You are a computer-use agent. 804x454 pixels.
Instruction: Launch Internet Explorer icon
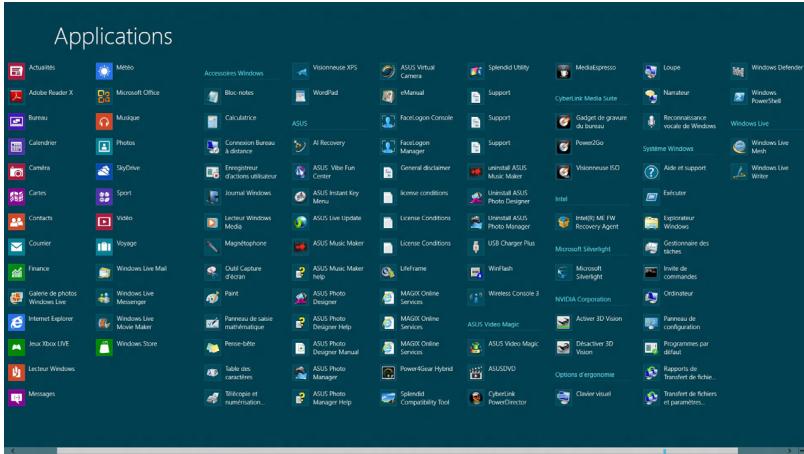(16, 323)
